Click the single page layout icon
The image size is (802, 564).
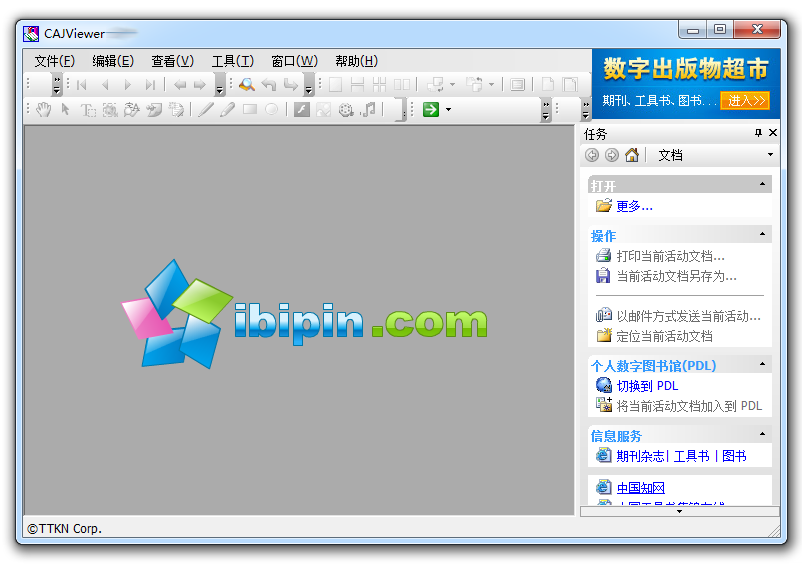click(x=336, y=84)
